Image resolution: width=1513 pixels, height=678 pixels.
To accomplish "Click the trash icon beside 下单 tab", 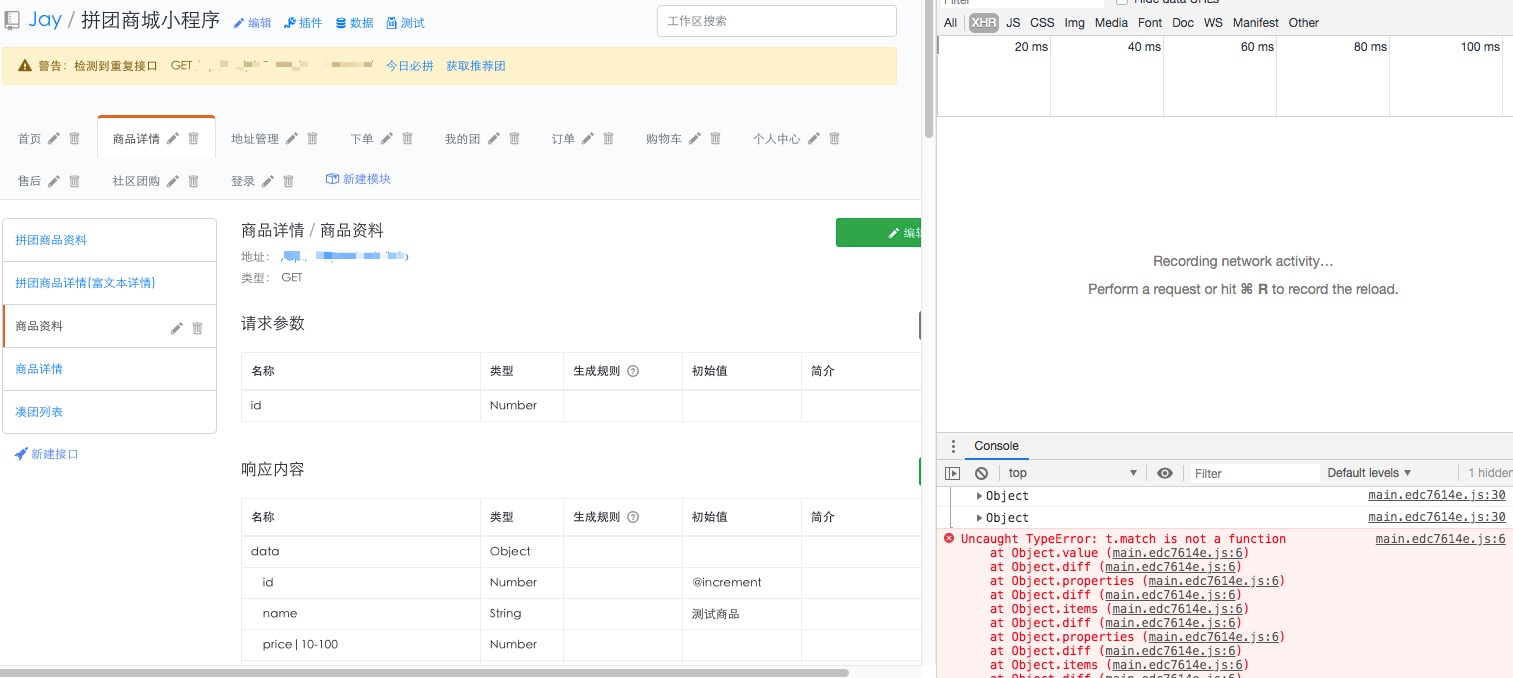I will pyautogui.click(x=407, y=139).
